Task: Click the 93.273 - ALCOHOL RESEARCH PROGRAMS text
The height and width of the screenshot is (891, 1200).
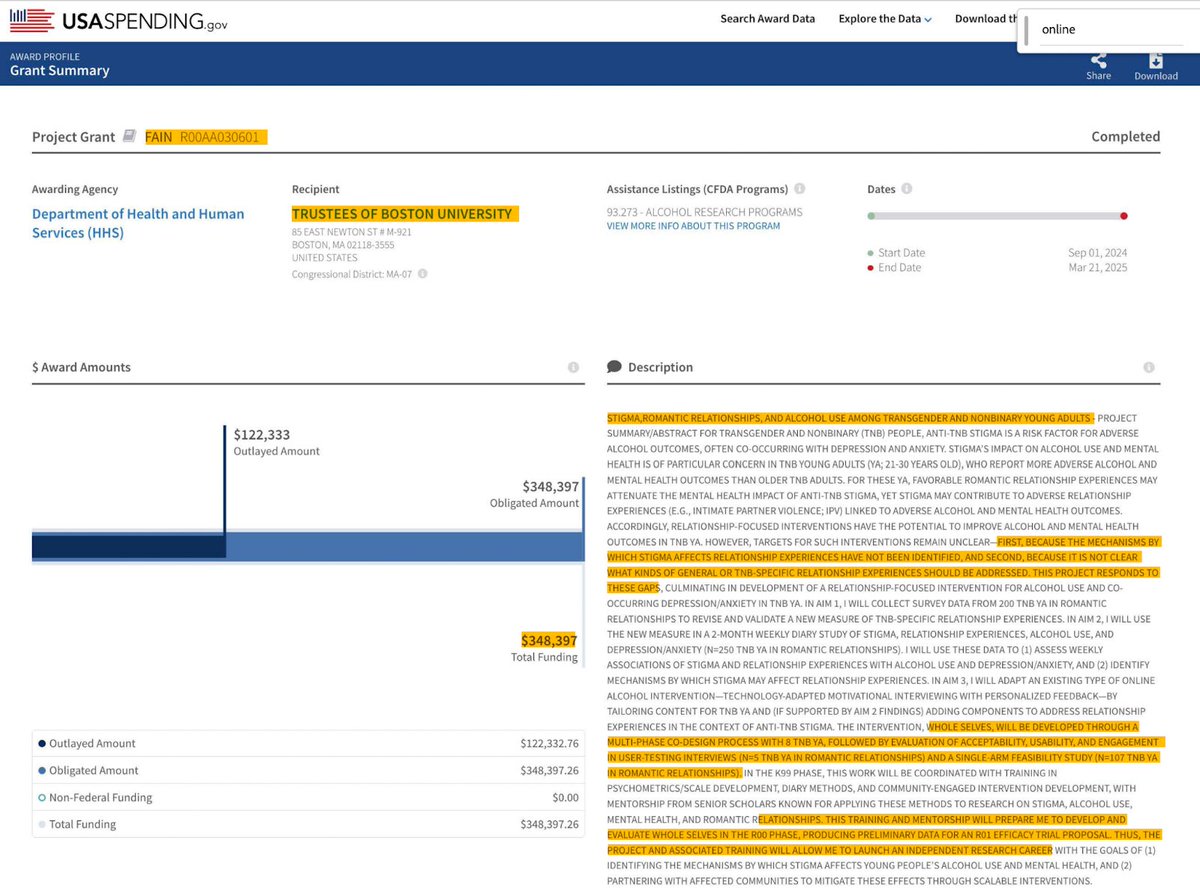Action: tap(704, 212)
